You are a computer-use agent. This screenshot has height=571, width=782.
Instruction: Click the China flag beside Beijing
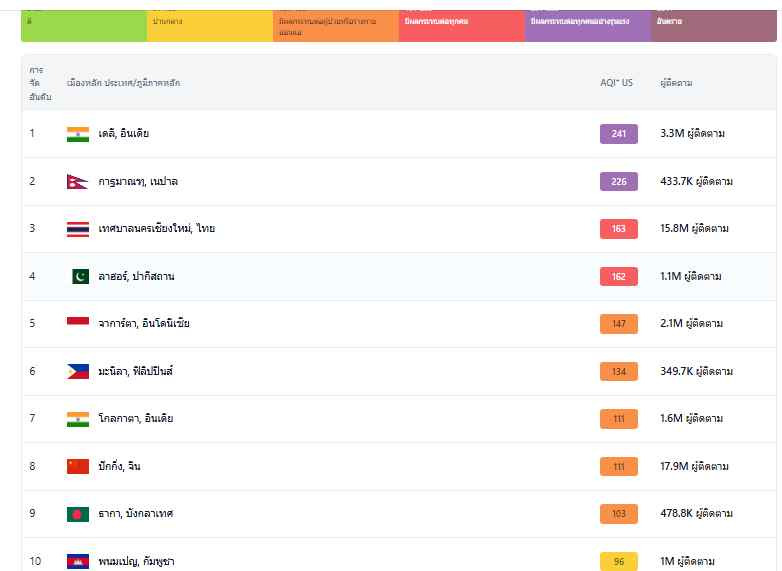point(78,466)
